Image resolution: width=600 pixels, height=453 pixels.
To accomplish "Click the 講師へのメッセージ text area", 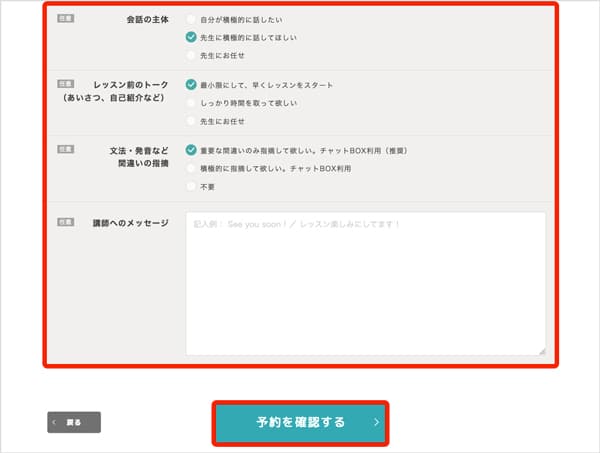I will [x=365, y=283].
